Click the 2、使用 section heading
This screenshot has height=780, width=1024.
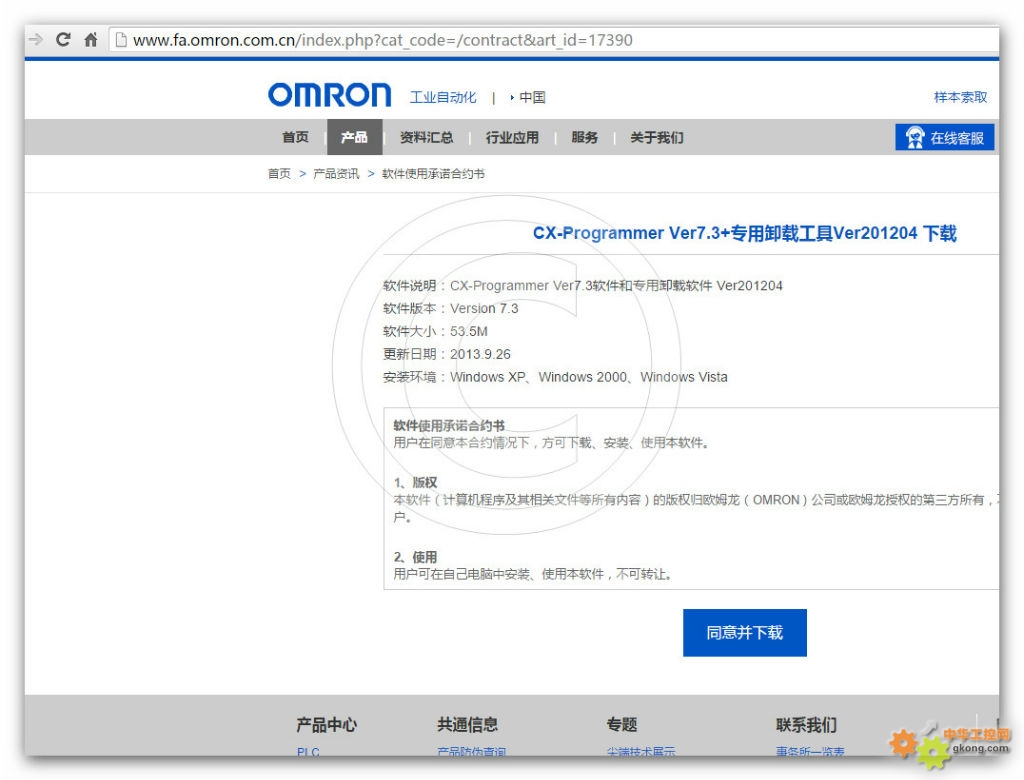tap(415, 557)
